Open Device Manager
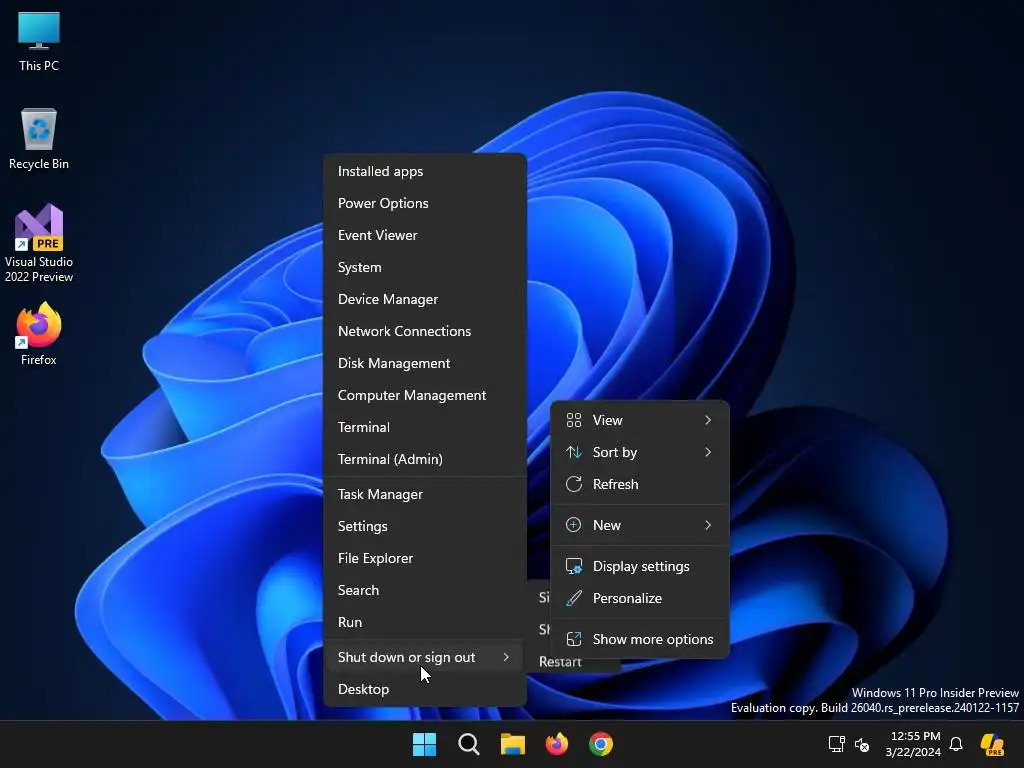The image size is (1024, 768). coord(425,299)
